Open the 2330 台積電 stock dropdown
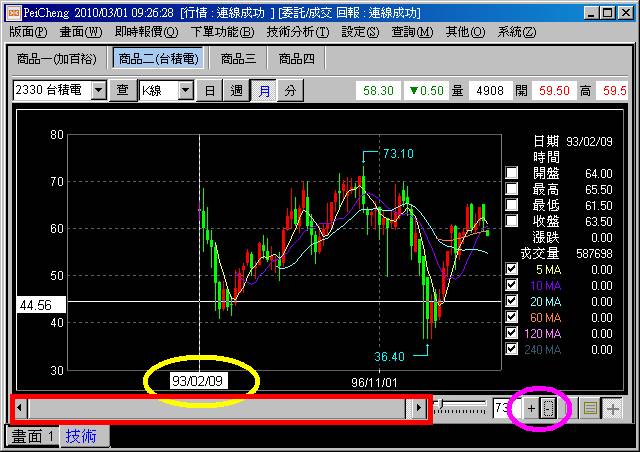Screen dimensions: 640x452 click(x=98, y=91)
